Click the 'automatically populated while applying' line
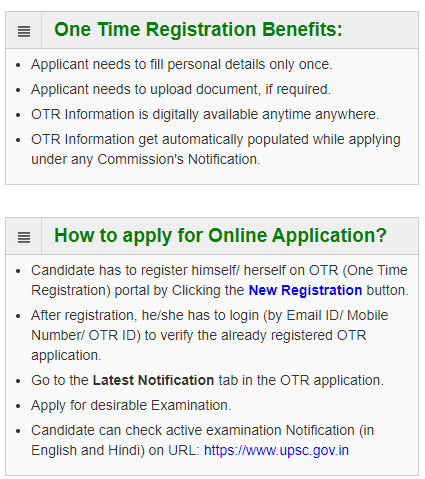 (x=216, y=140)
